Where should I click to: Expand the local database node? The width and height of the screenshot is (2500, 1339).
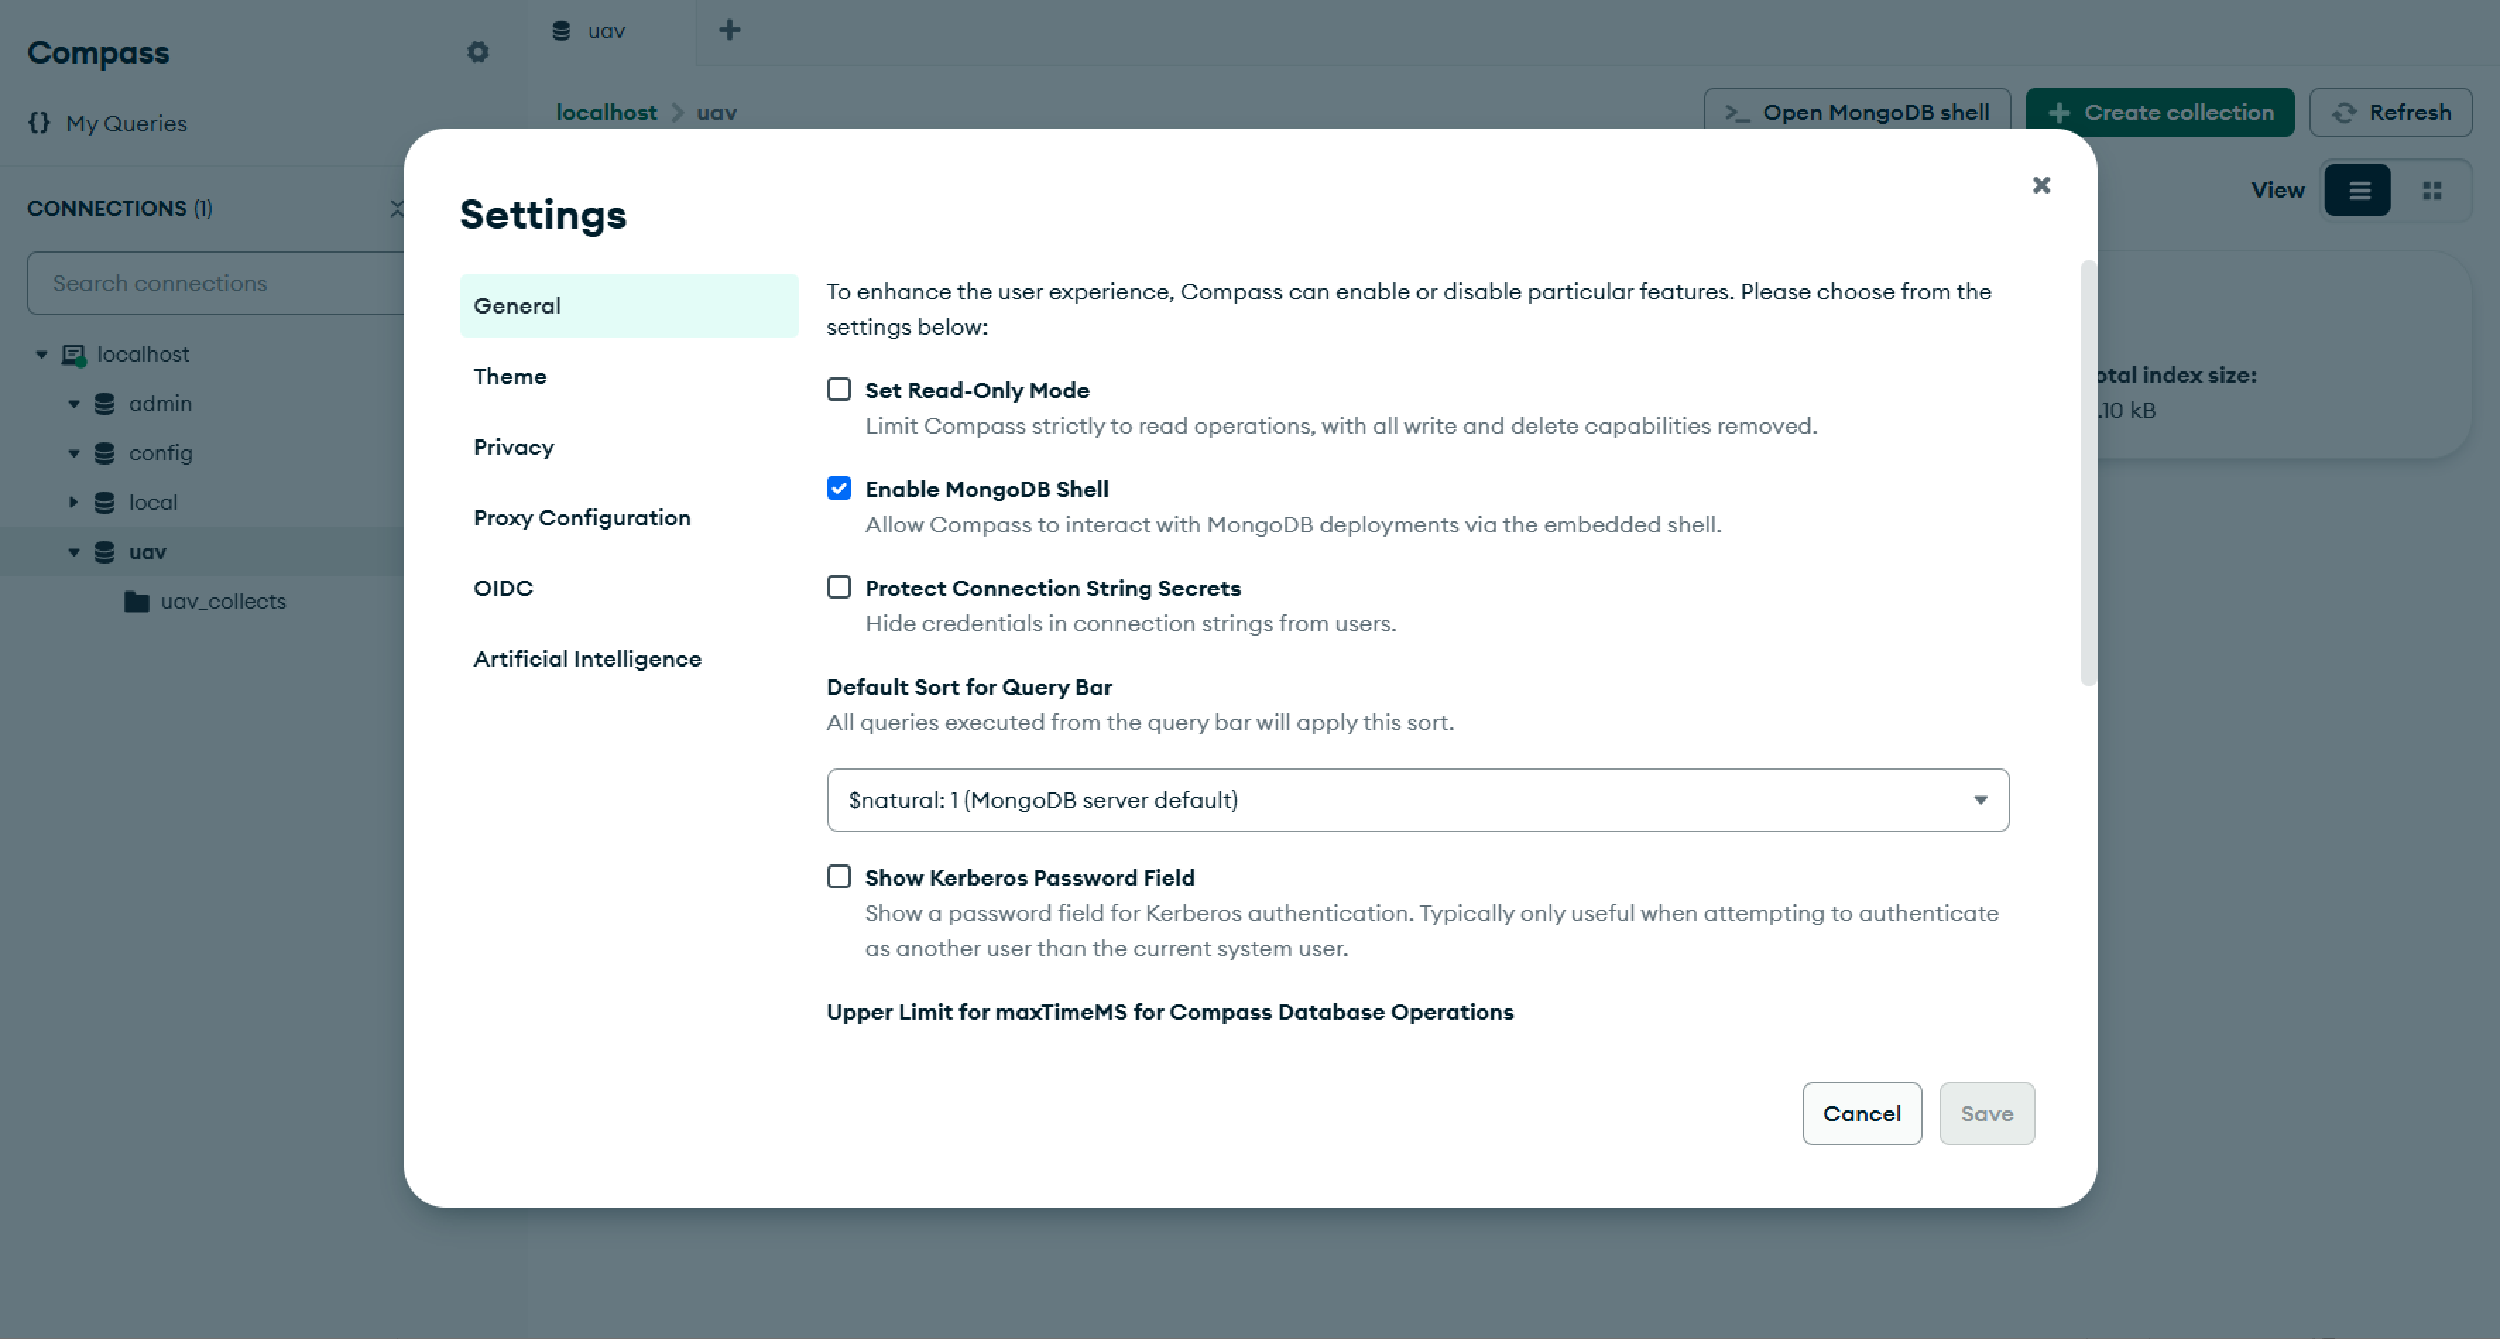tap(74, 502)
